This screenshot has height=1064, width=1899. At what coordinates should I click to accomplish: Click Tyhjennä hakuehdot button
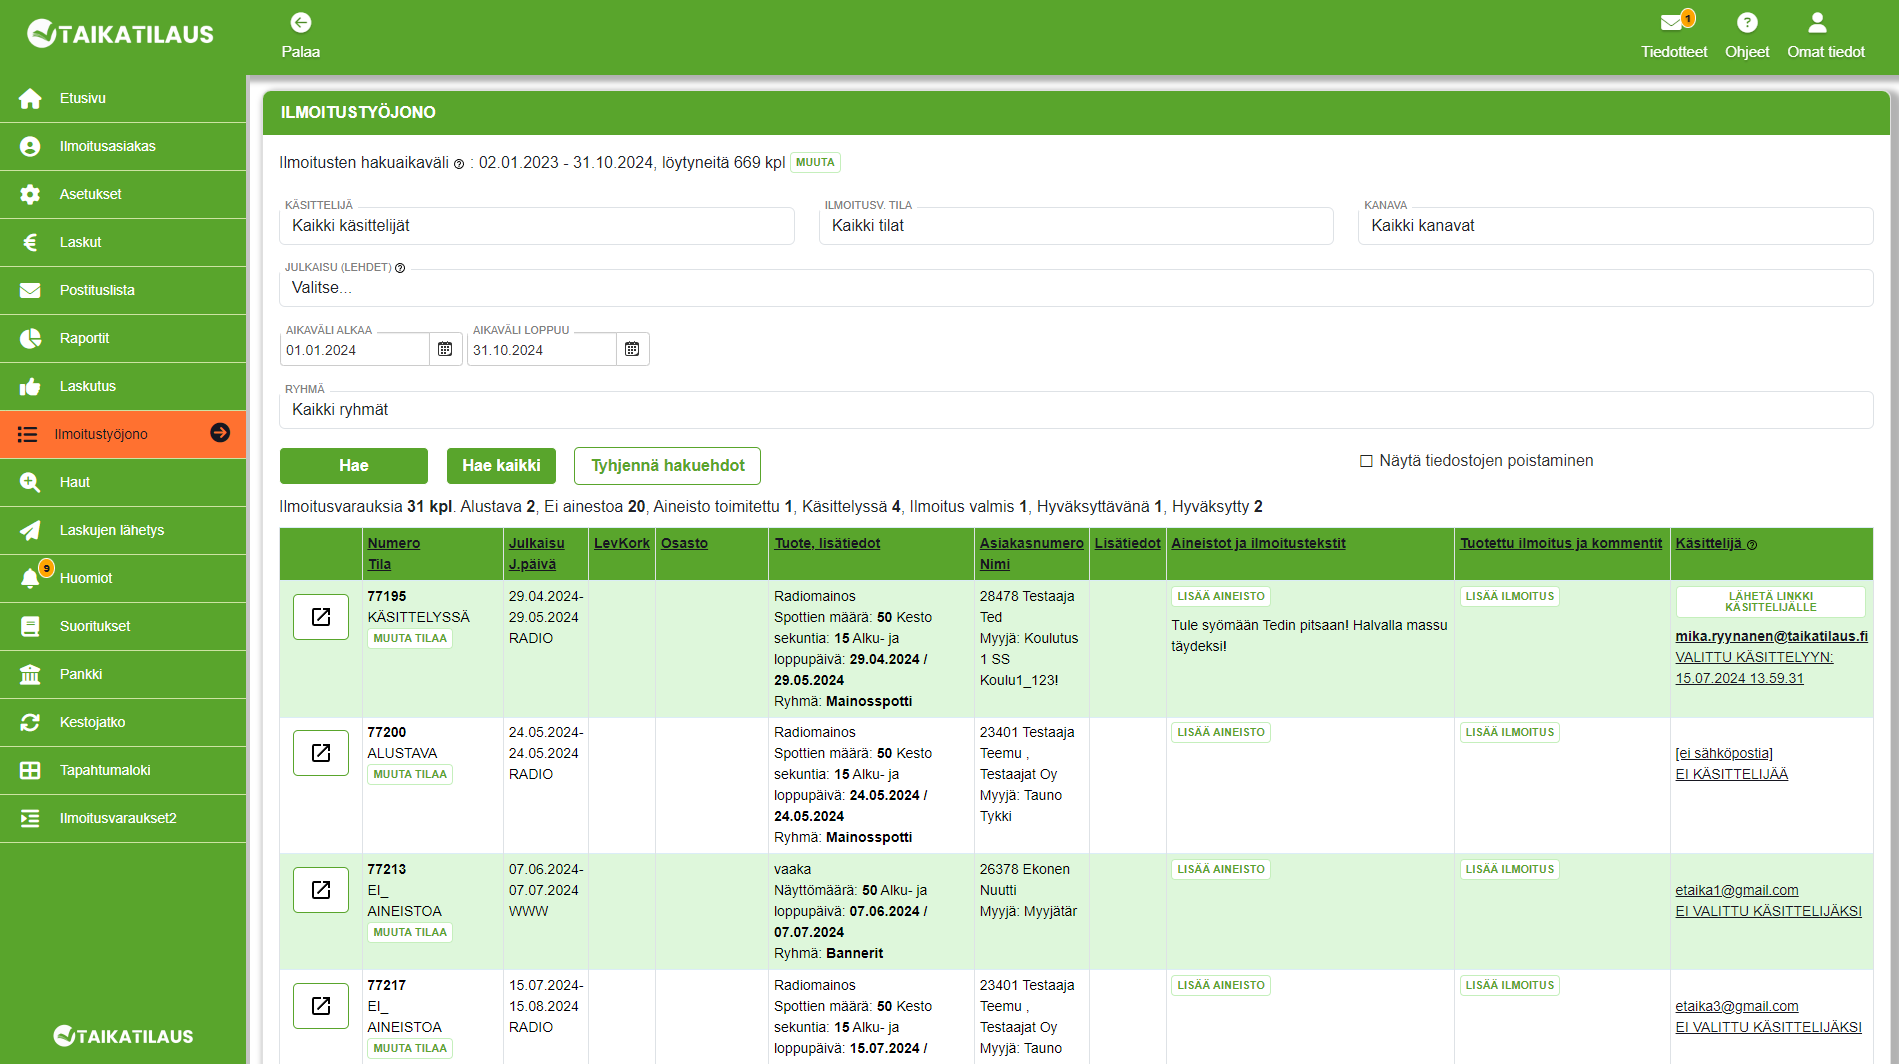(x=667, y=466)
